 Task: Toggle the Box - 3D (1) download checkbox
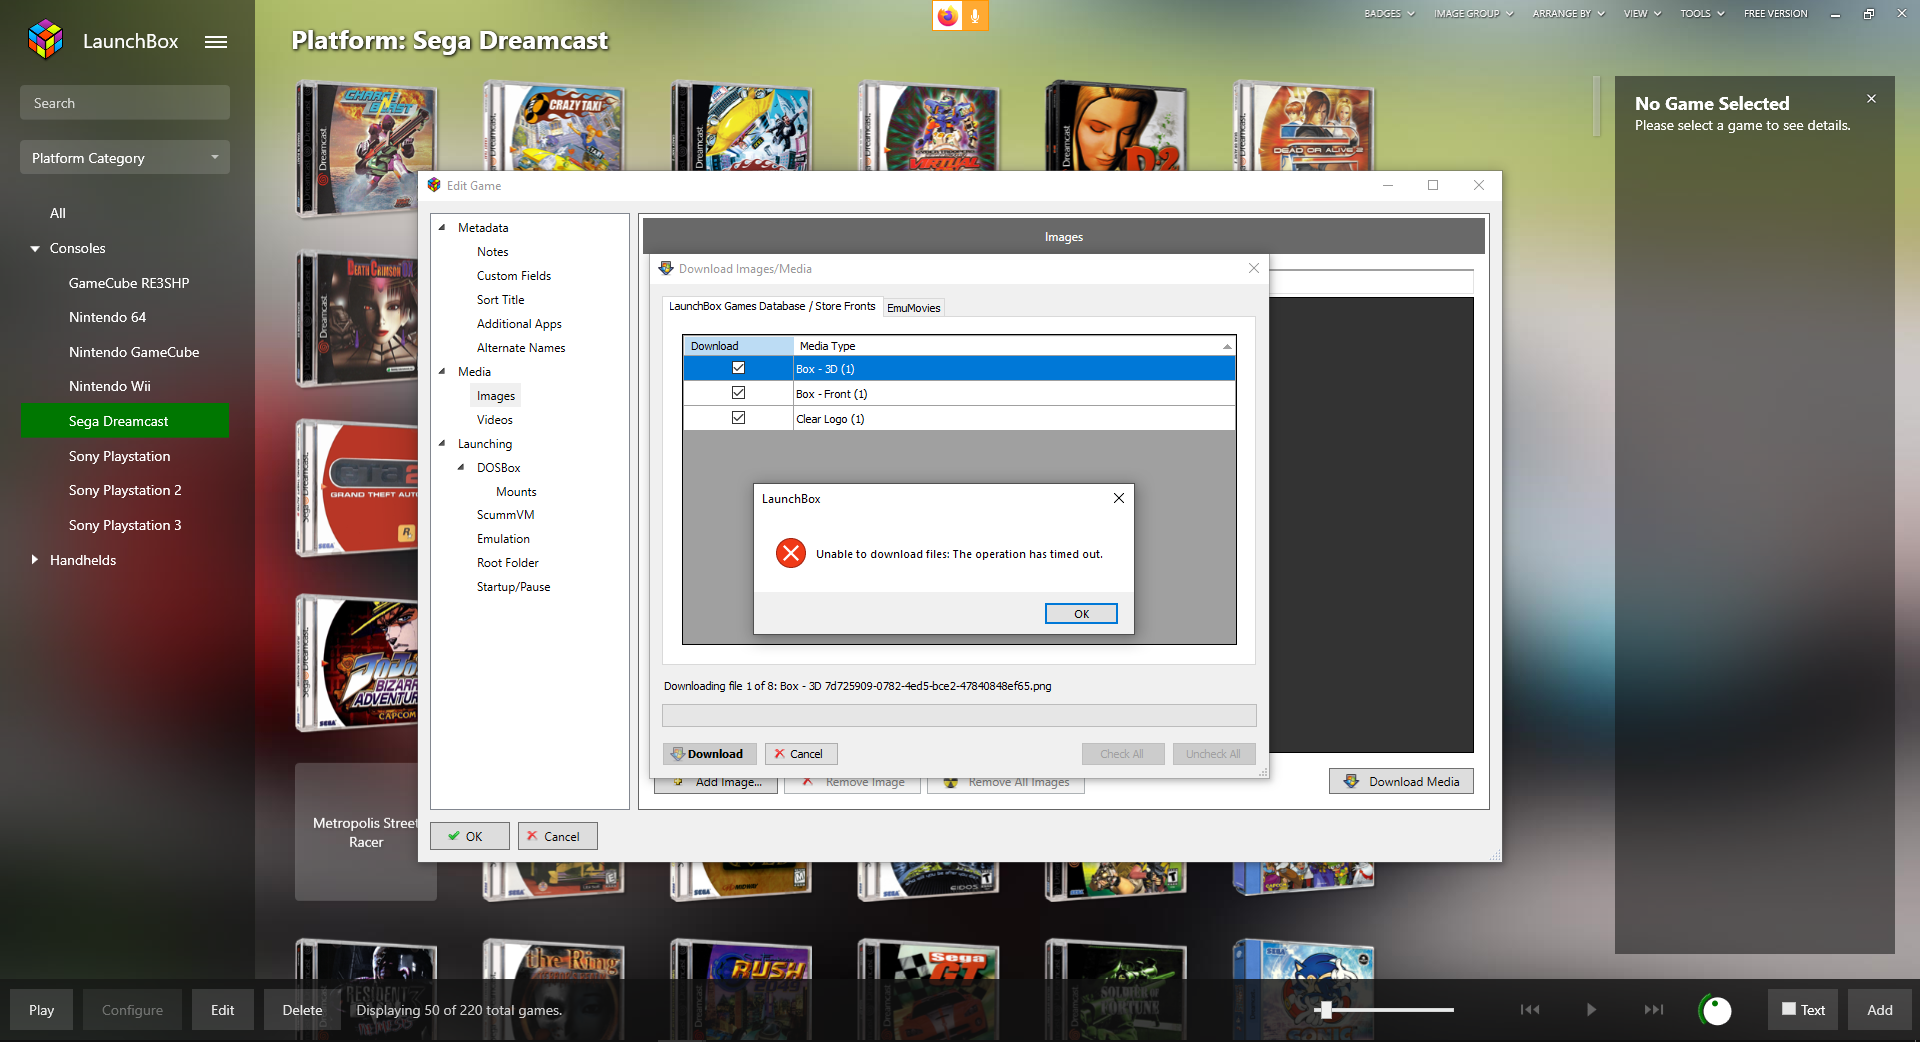738,368
